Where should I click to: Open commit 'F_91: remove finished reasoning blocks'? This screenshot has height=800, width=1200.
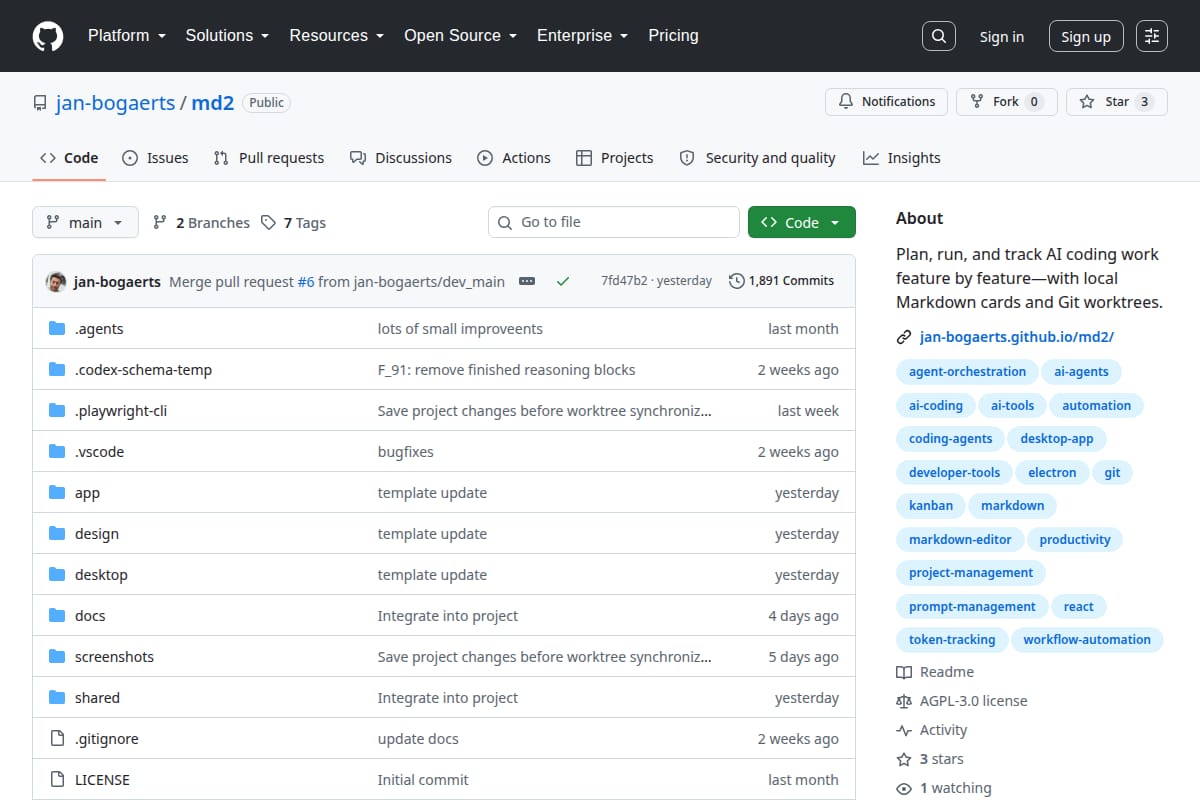[507, 369]
